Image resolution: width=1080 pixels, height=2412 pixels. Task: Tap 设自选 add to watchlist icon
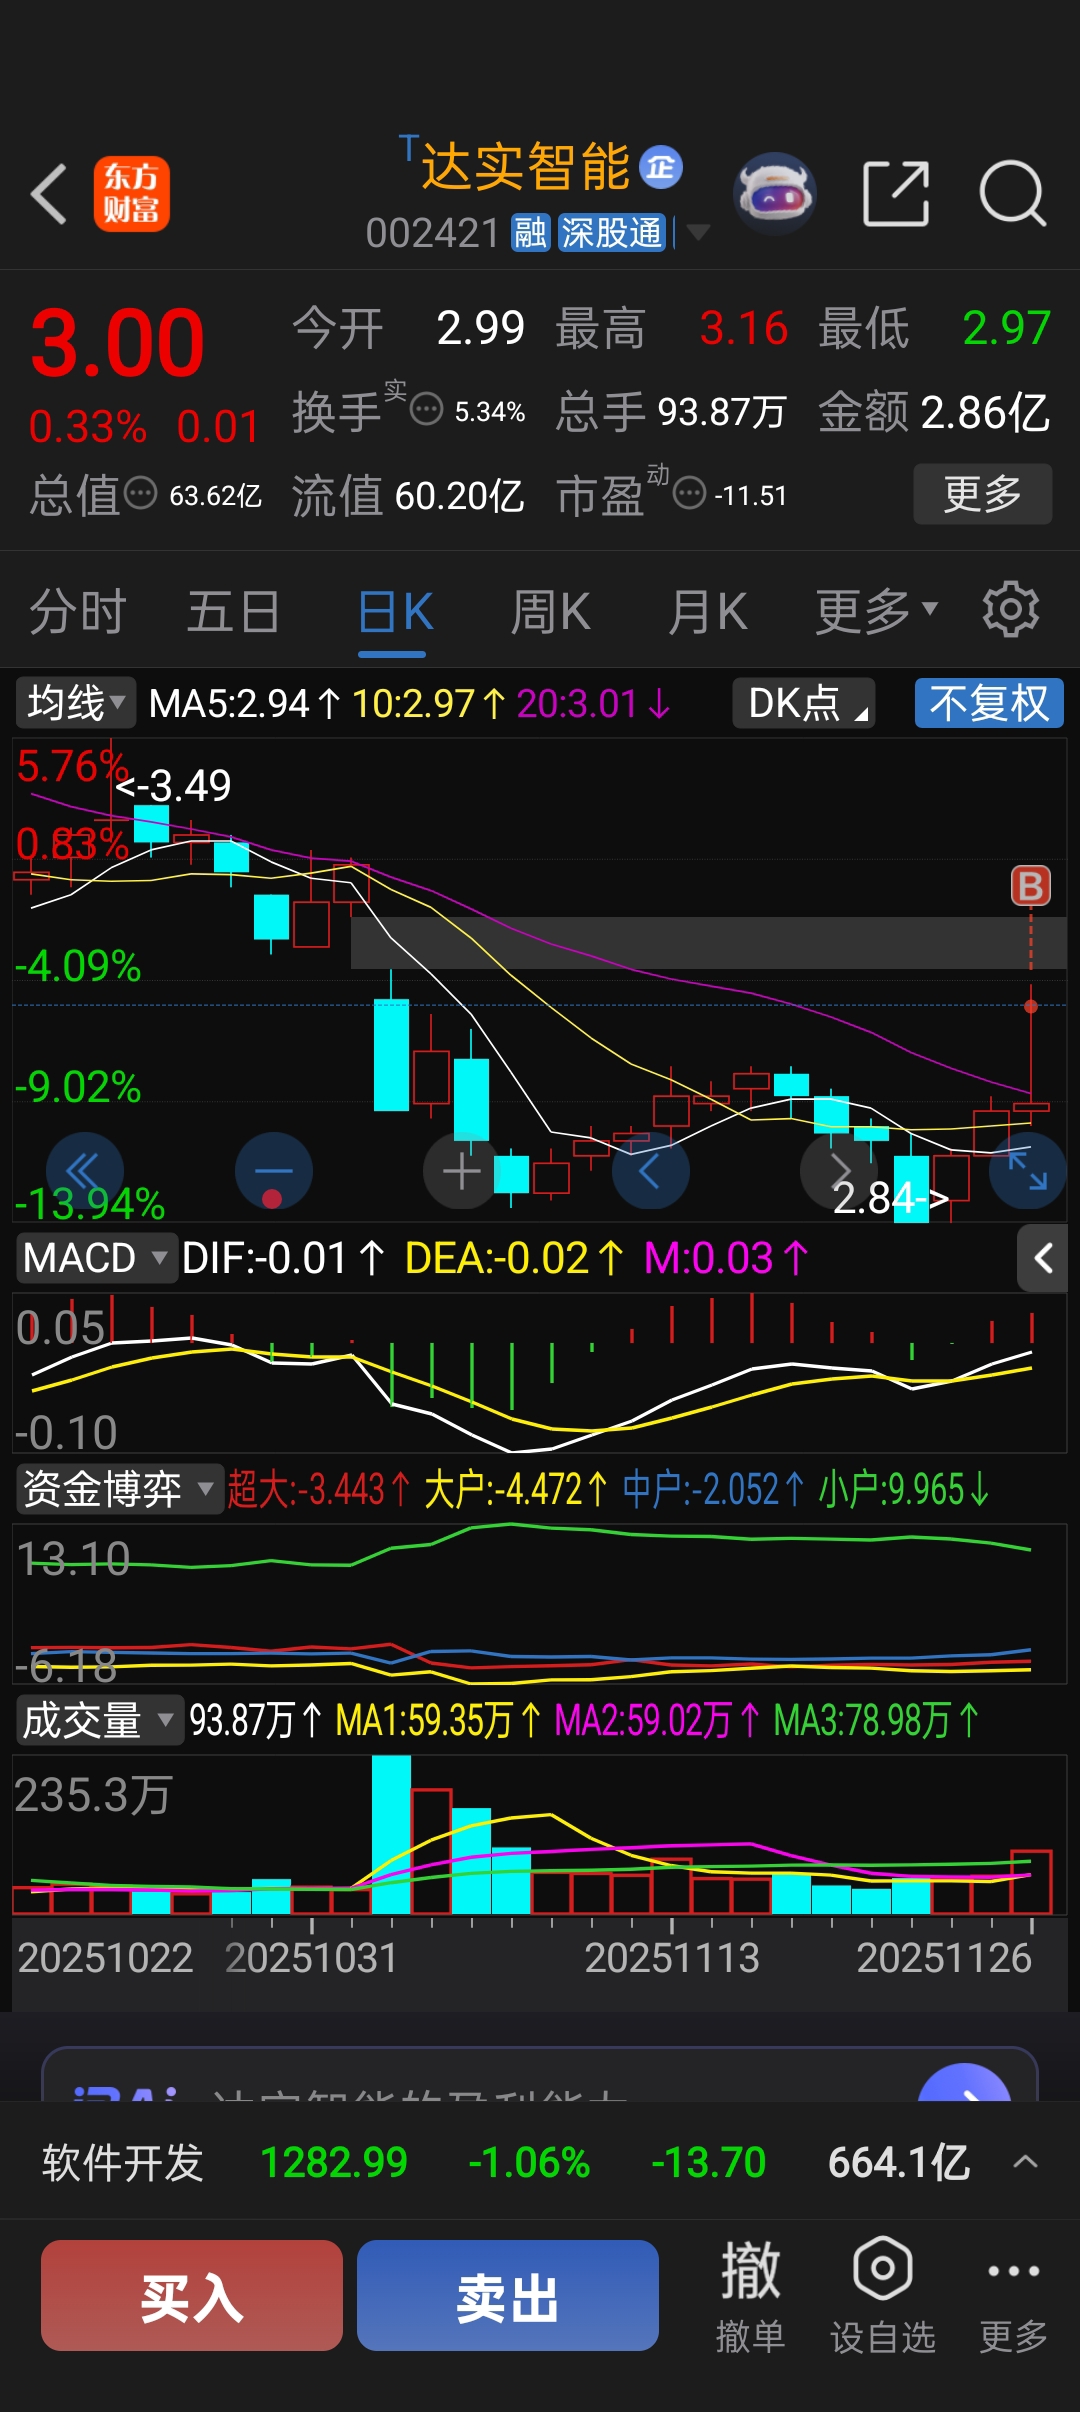click(882, 2295)
